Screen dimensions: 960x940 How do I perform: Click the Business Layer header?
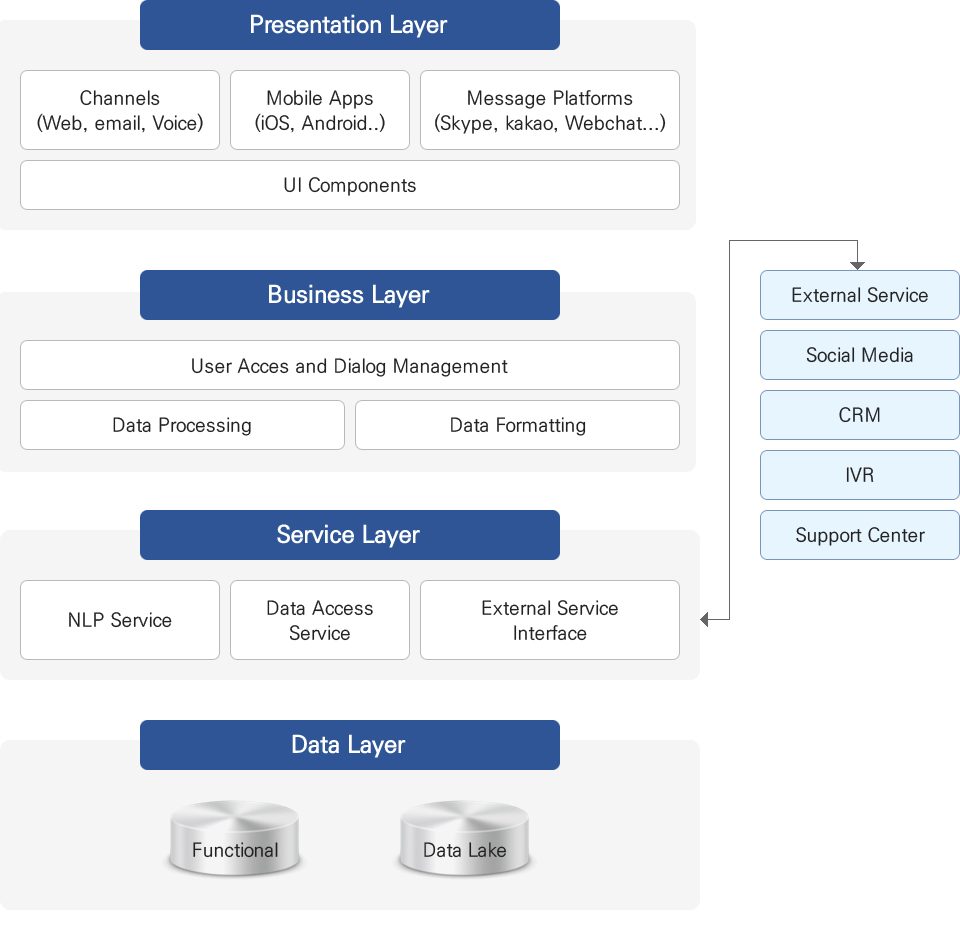[x=350, y=295]
